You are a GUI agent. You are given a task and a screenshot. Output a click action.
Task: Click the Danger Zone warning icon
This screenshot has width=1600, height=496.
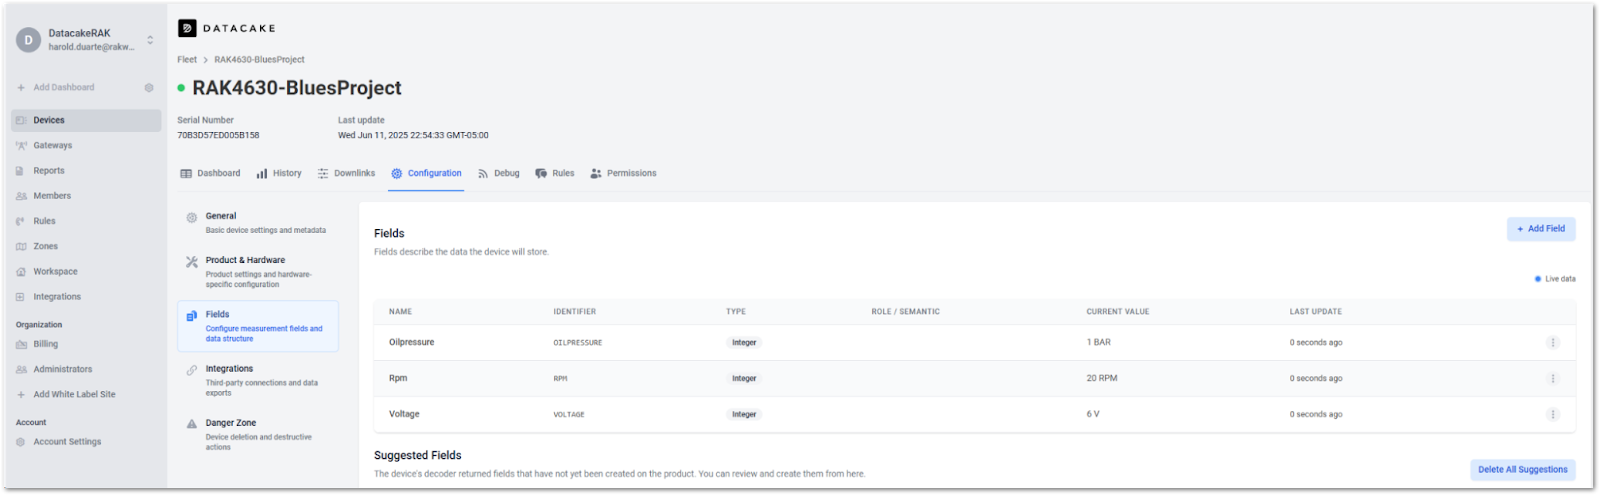192,425
